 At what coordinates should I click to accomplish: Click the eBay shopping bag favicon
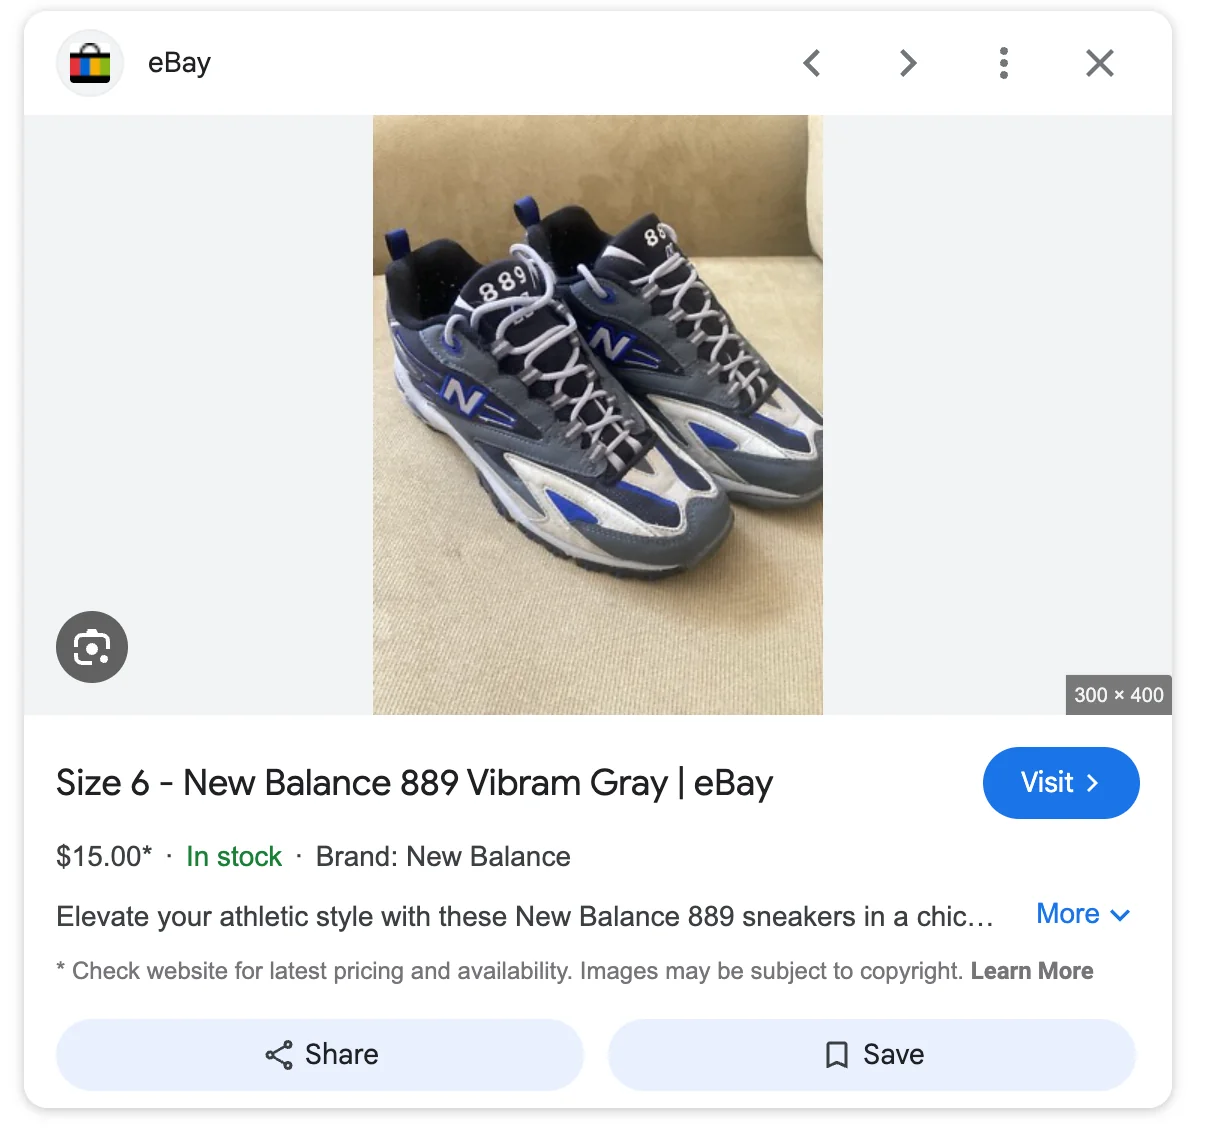click(90, 63)
